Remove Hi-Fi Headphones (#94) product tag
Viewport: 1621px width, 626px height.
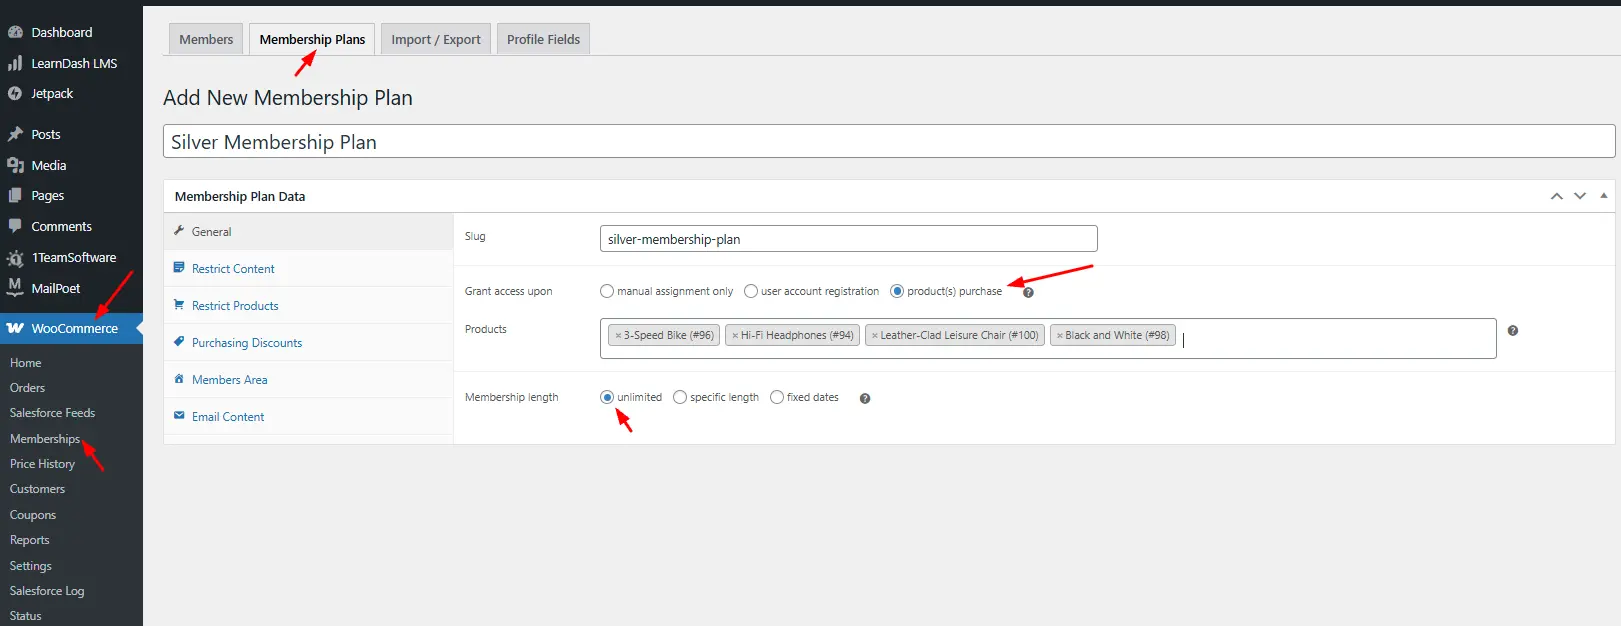735,336
